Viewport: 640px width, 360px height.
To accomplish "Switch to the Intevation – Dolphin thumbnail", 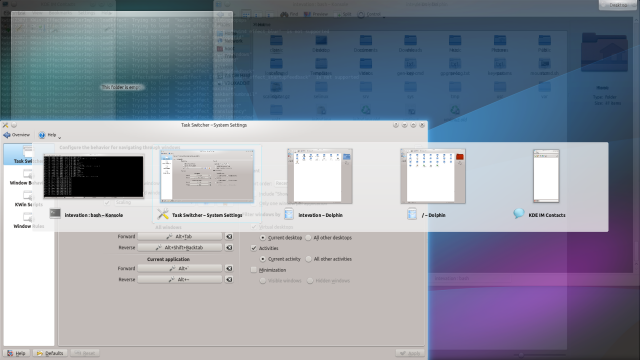I will [320, 176].
